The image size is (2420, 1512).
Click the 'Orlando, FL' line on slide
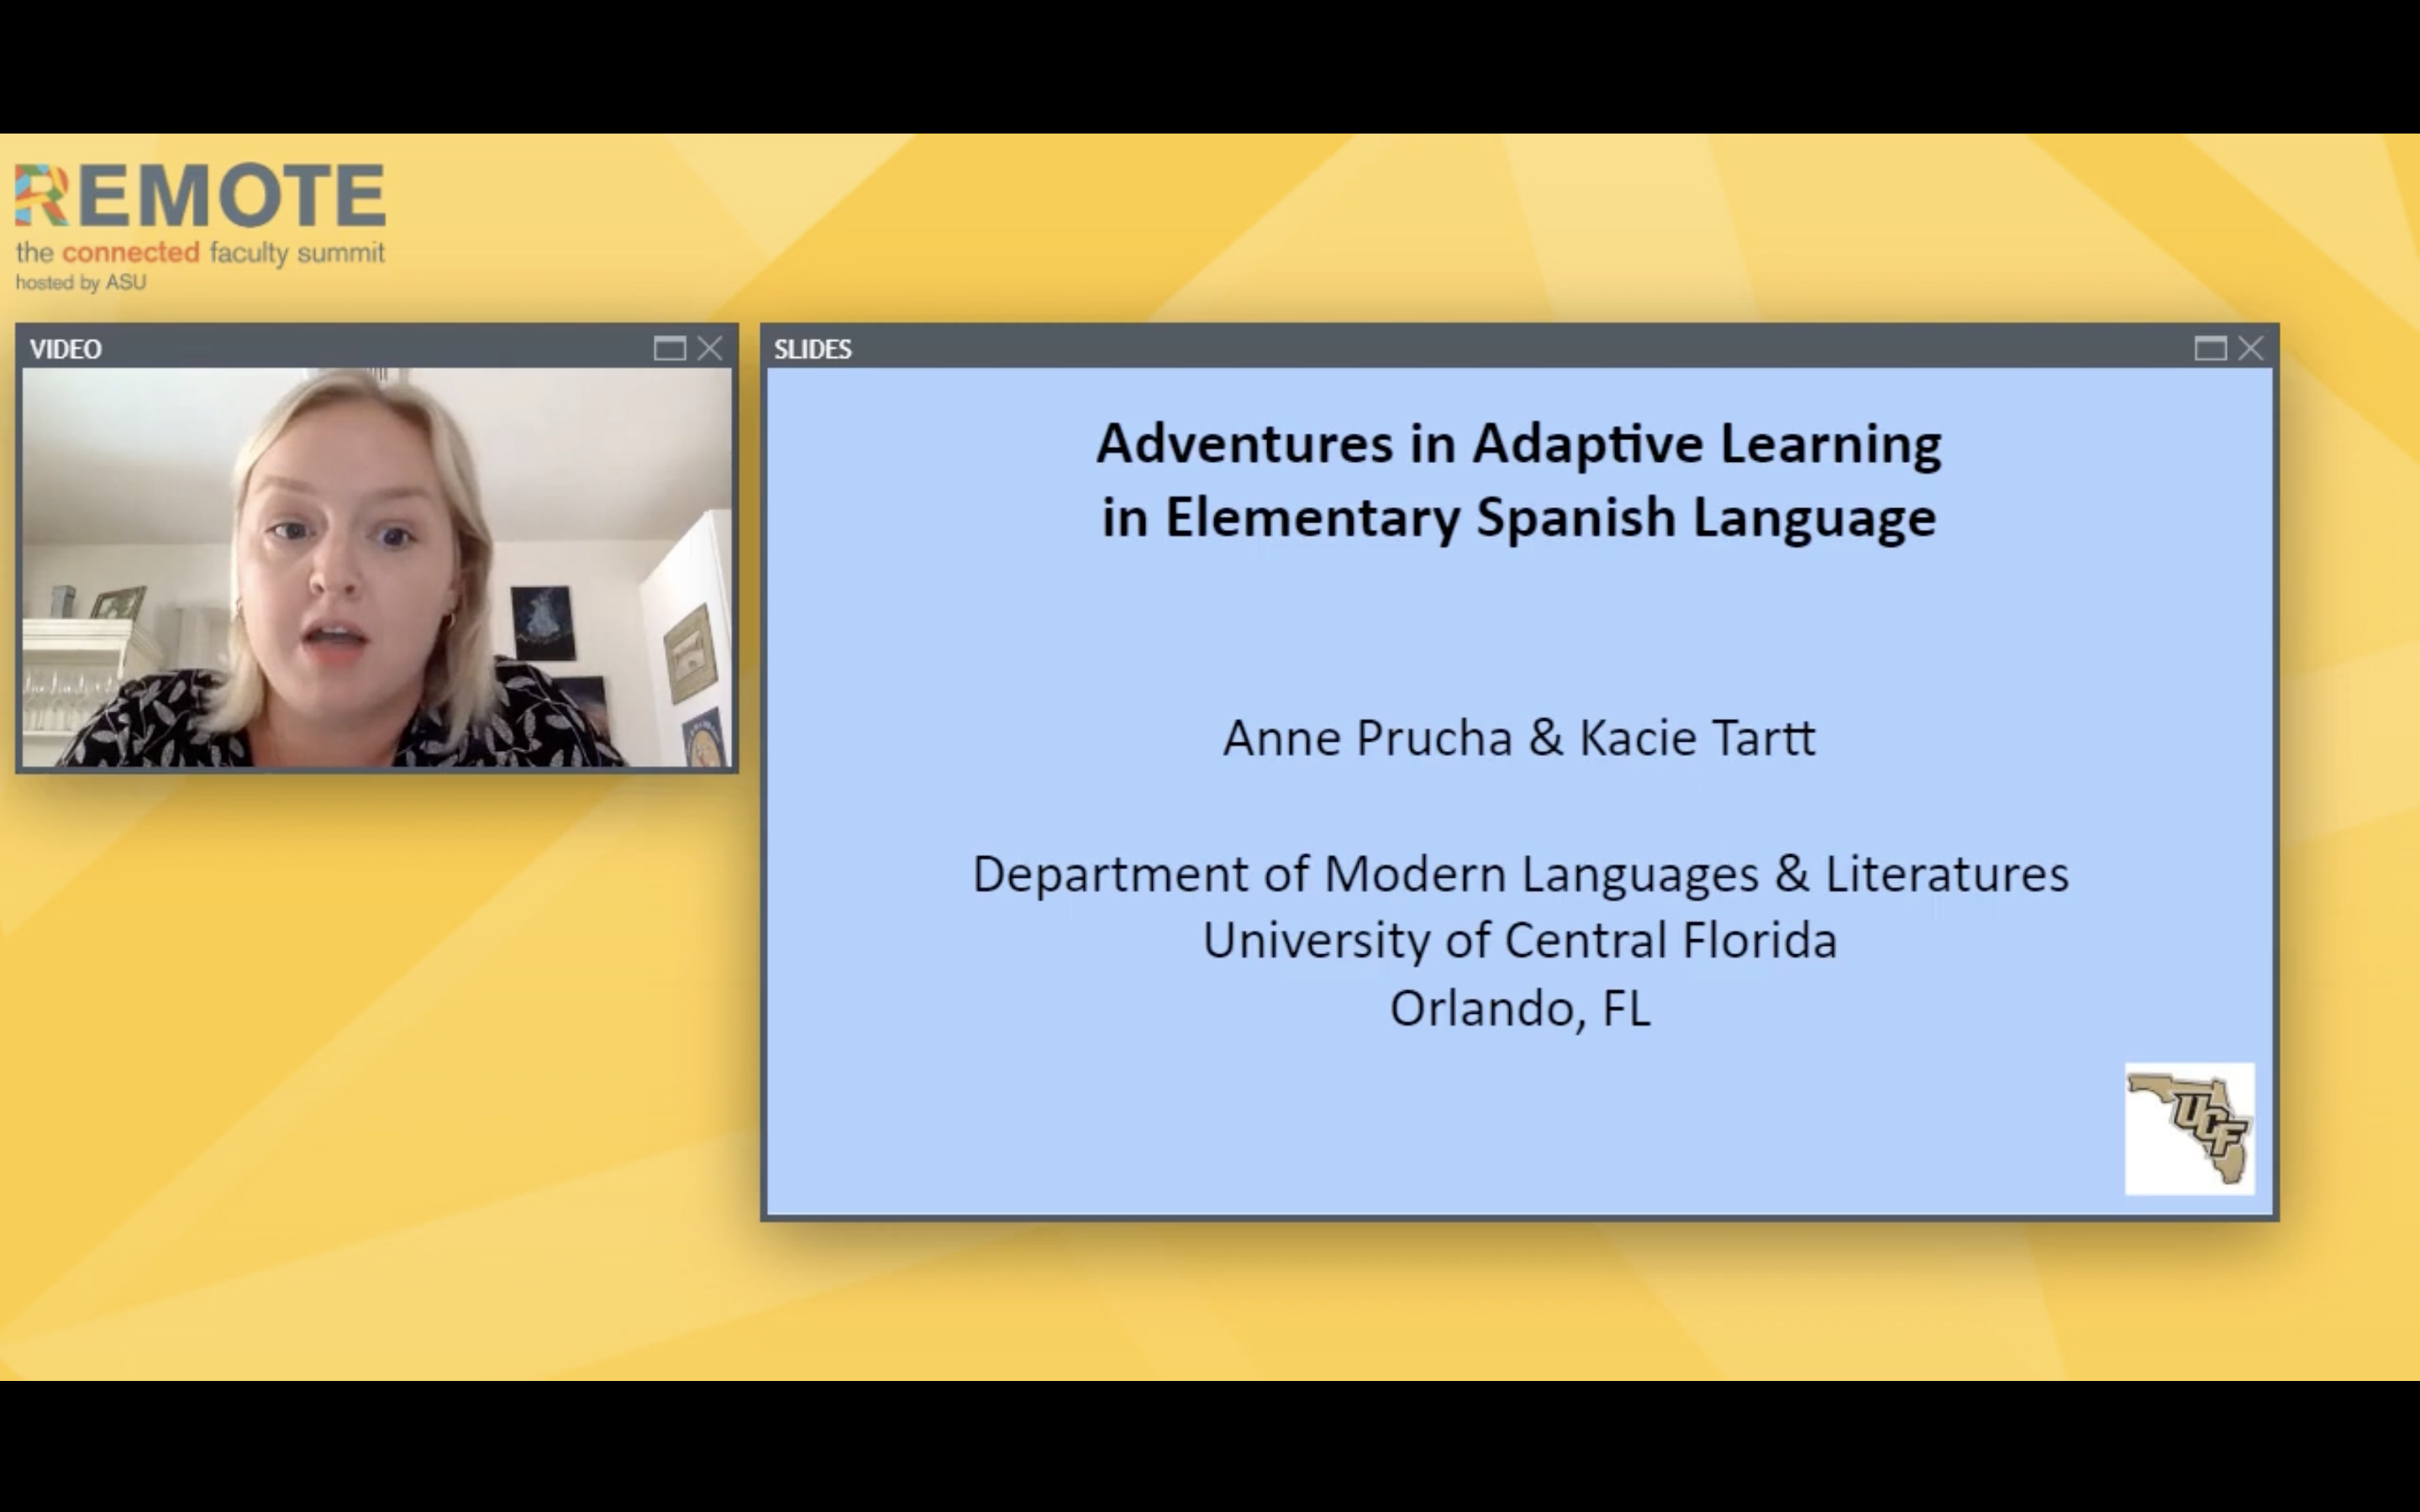(x=1518, y=1008)
